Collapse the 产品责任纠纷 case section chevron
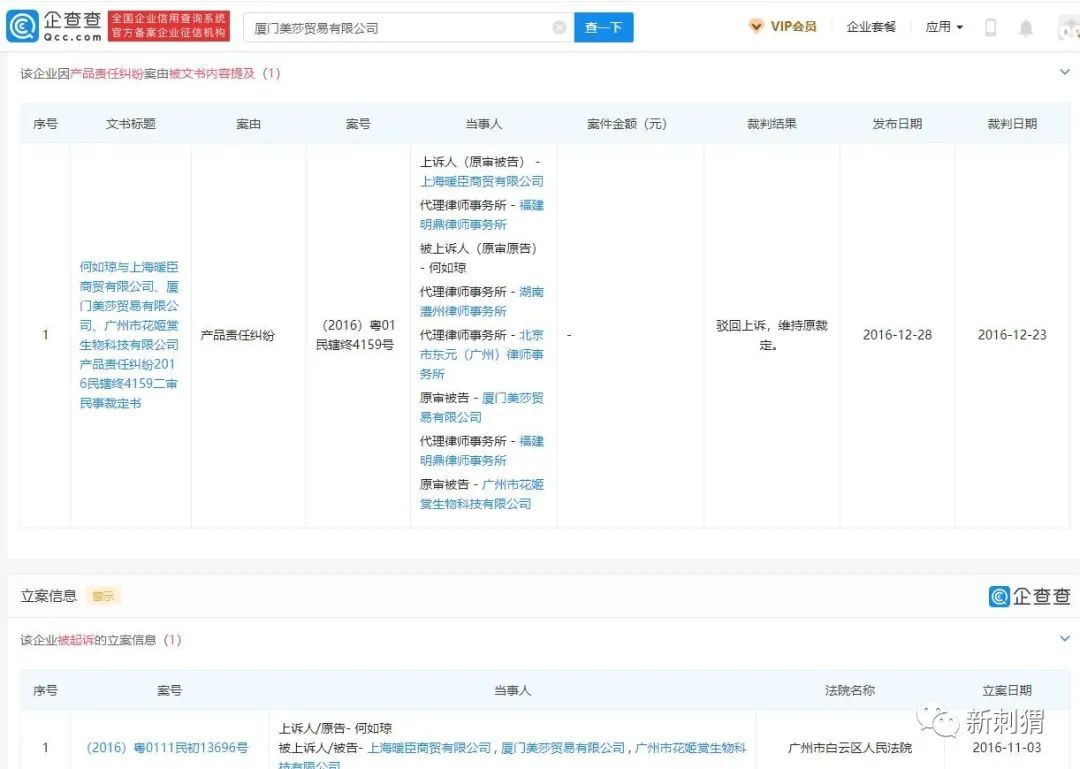 pyautogui.click(x=1063, y=71)
